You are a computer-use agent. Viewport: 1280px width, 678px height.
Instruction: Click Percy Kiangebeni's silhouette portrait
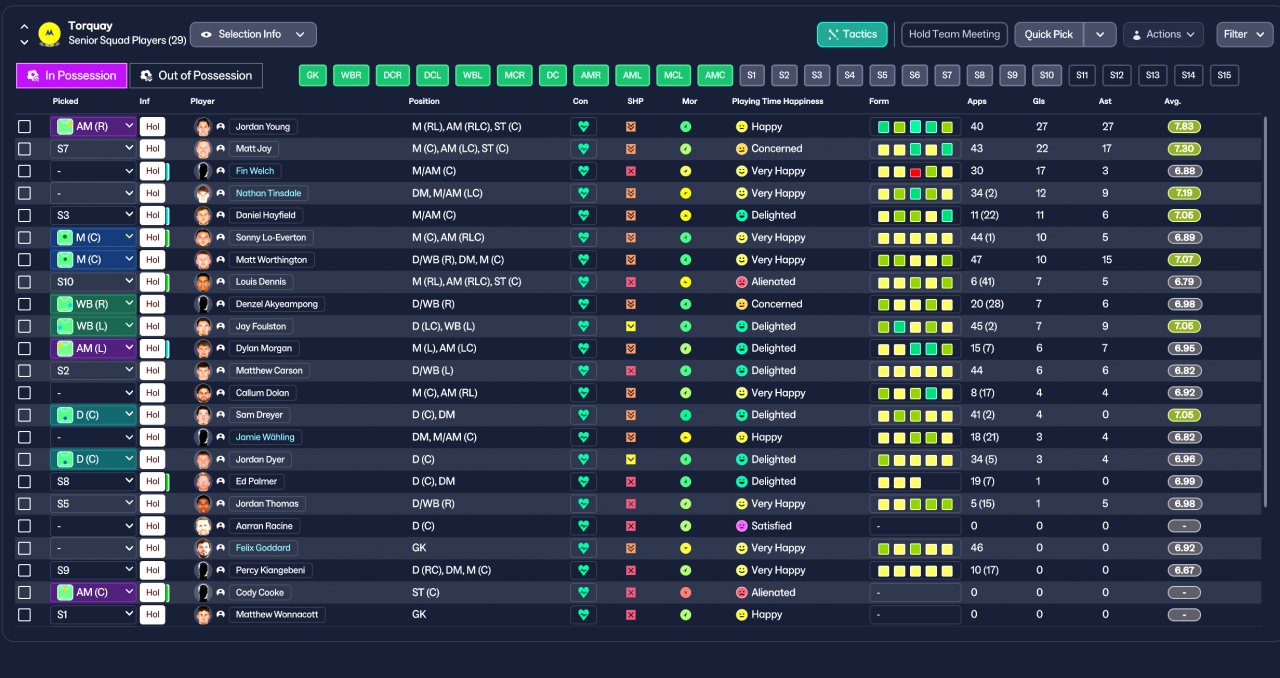203,570
